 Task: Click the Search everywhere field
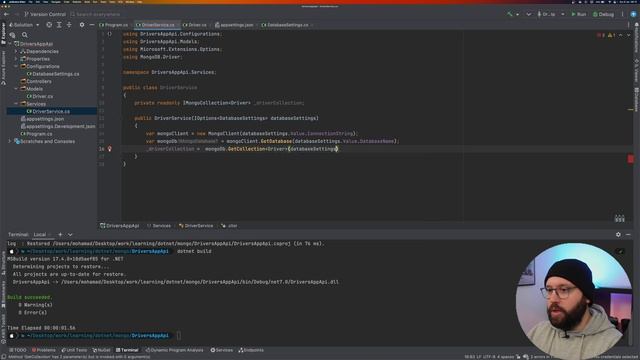click(x=95, y=14)
